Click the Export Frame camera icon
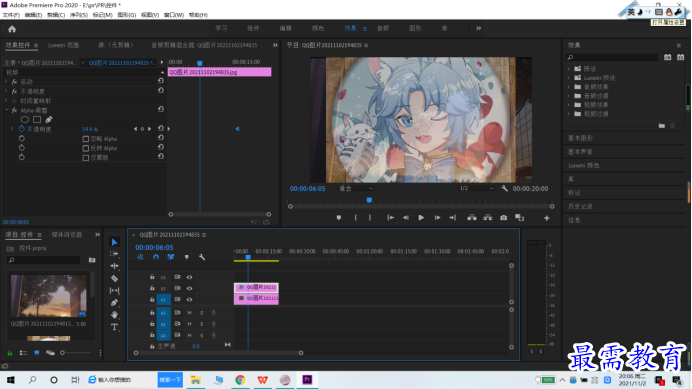This screenshot has height=389, width=692. point(504,218)
